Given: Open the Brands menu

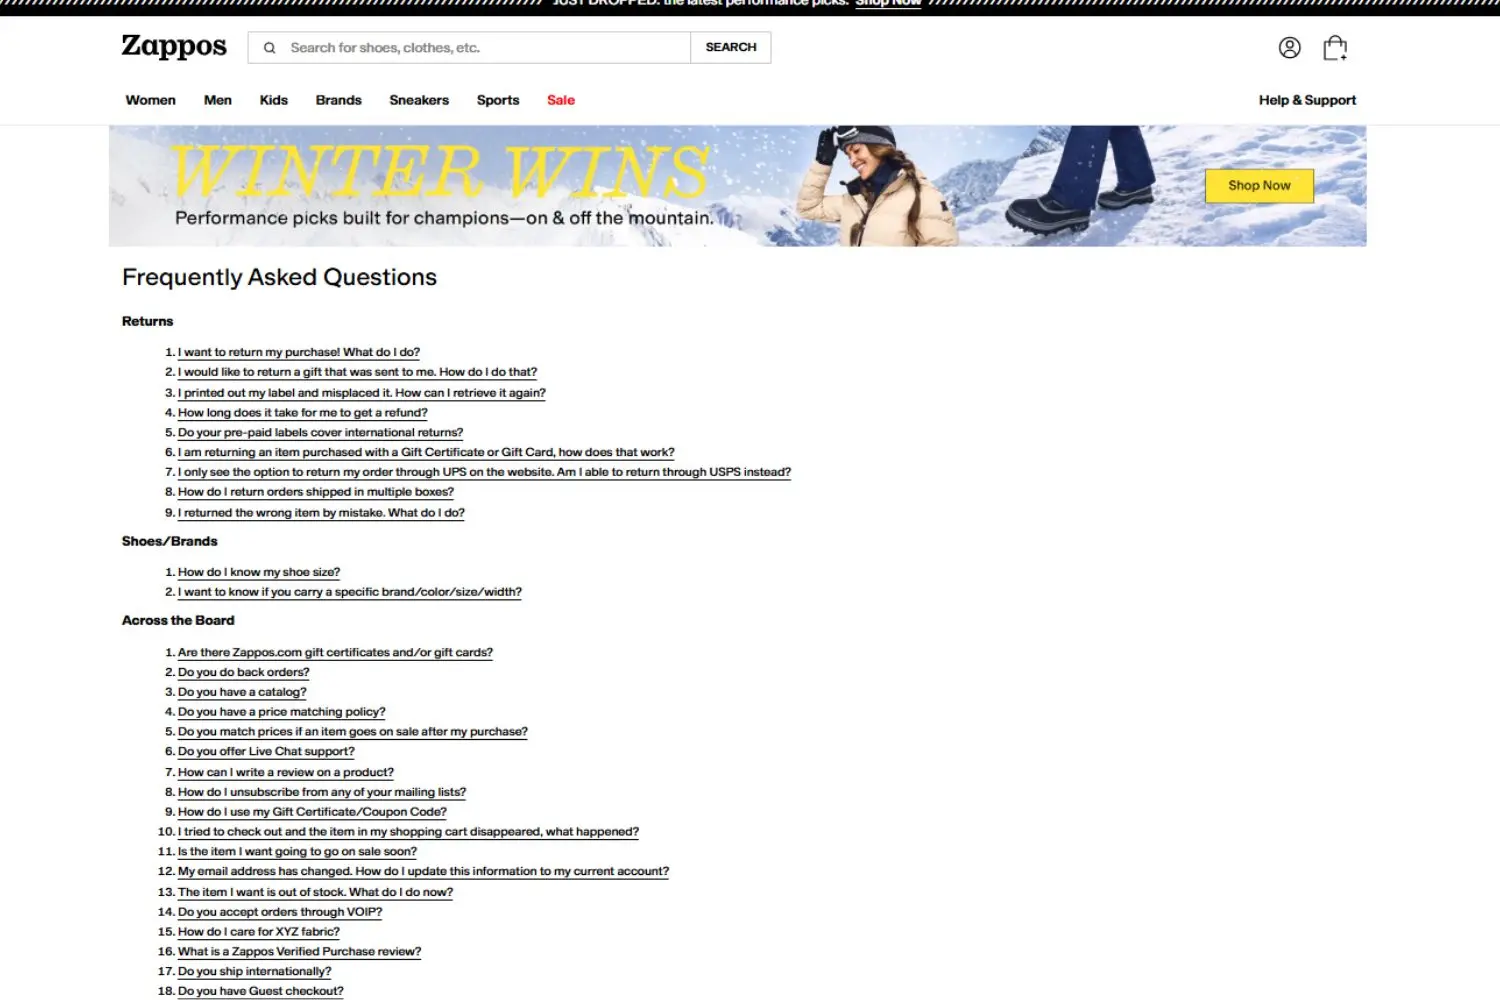Looking at the screenshot, I should click(339, 100).
